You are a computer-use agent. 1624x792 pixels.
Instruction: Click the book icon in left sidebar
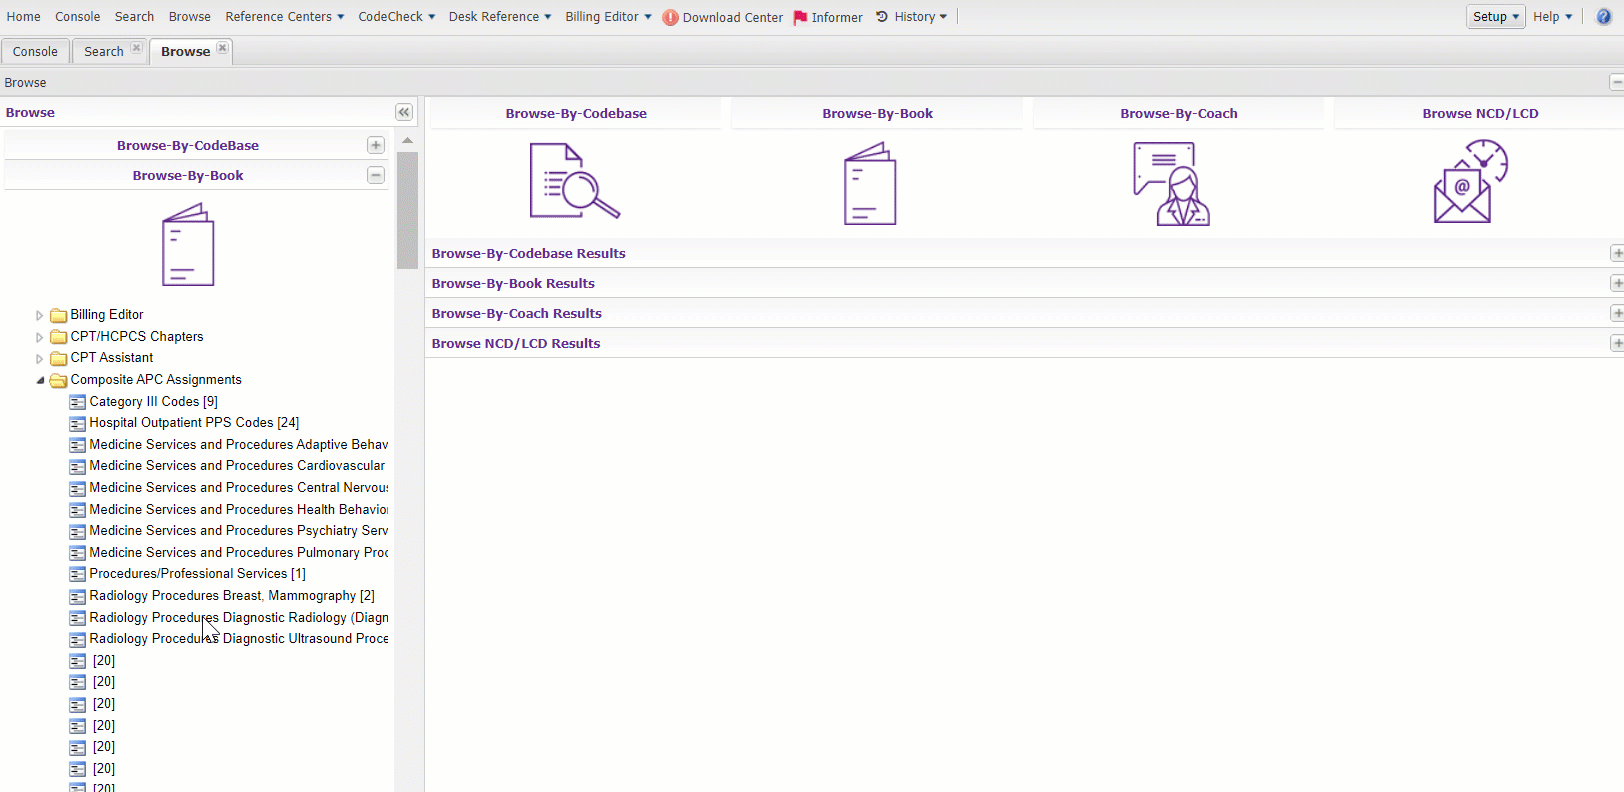coord(188,245)
